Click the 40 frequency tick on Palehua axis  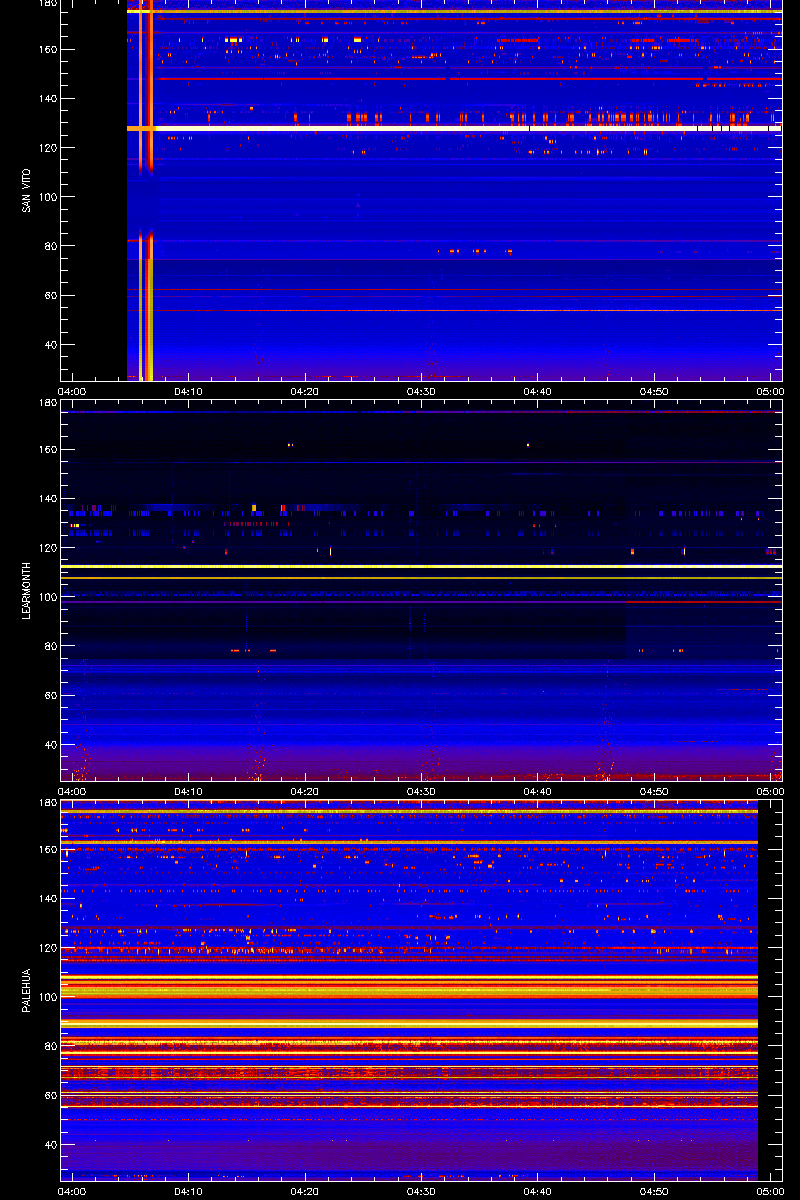[x=50, y=1145]
